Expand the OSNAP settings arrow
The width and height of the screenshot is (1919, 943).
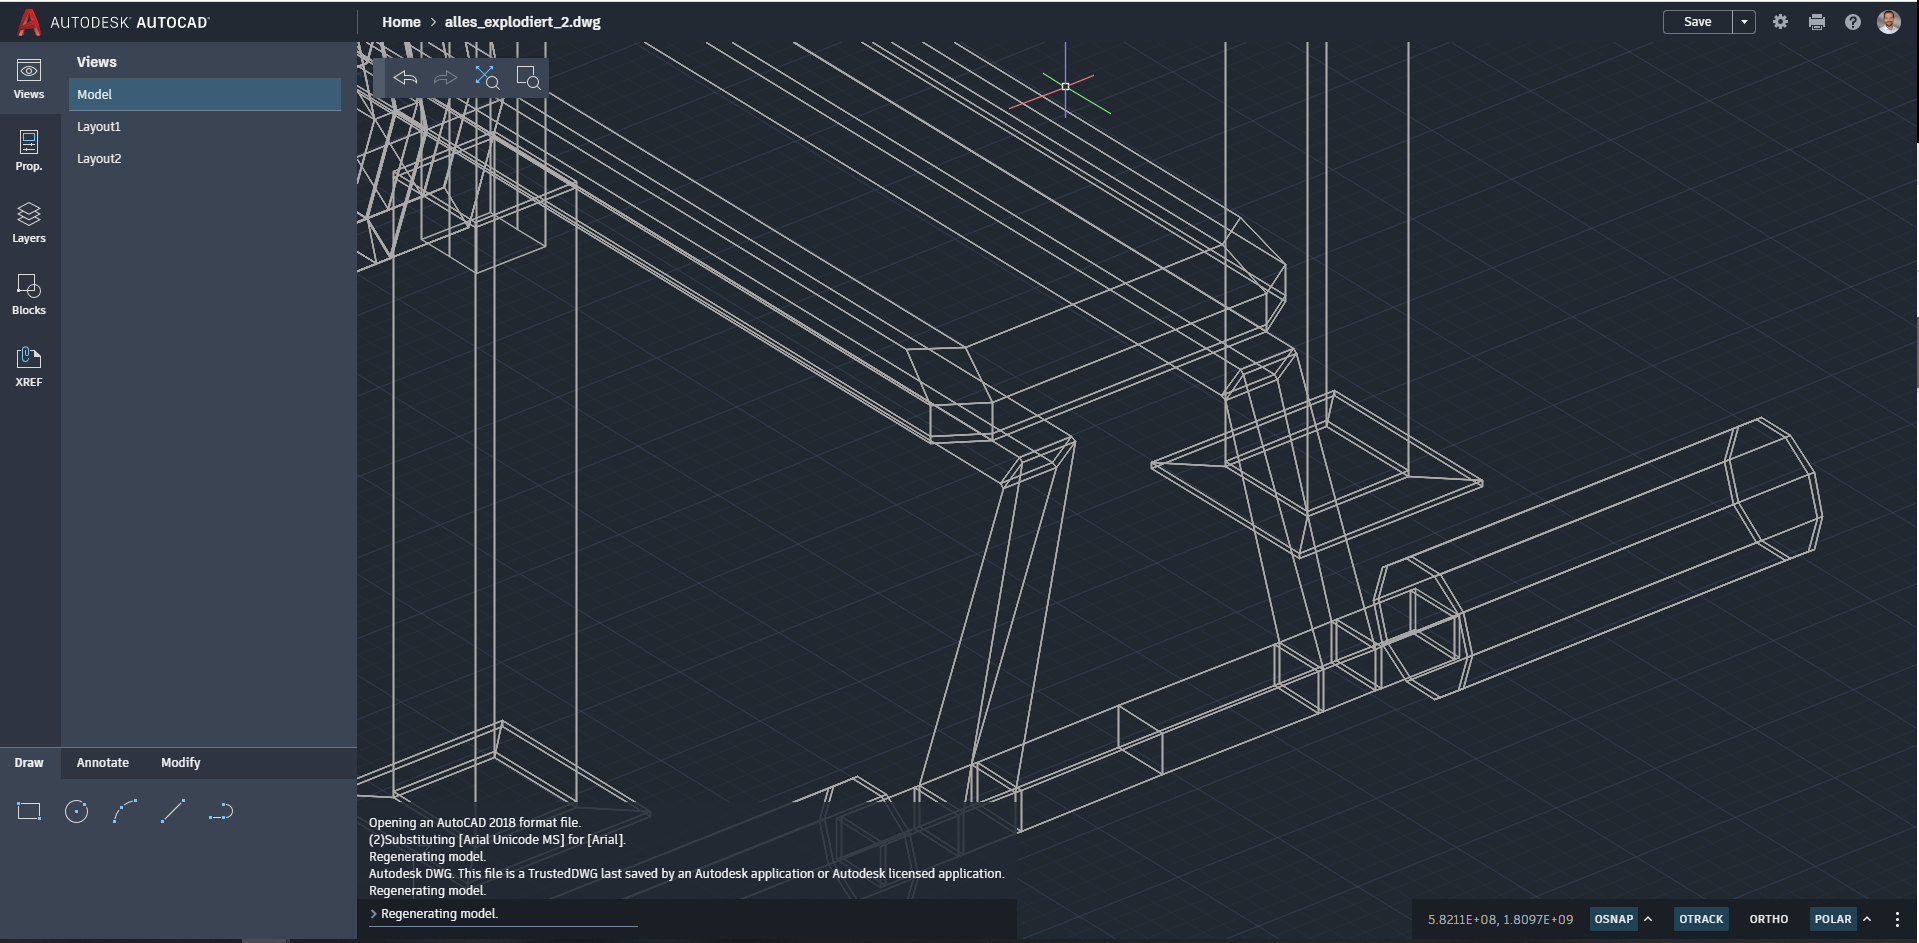pyautogui.click(x=1648, y=919)
